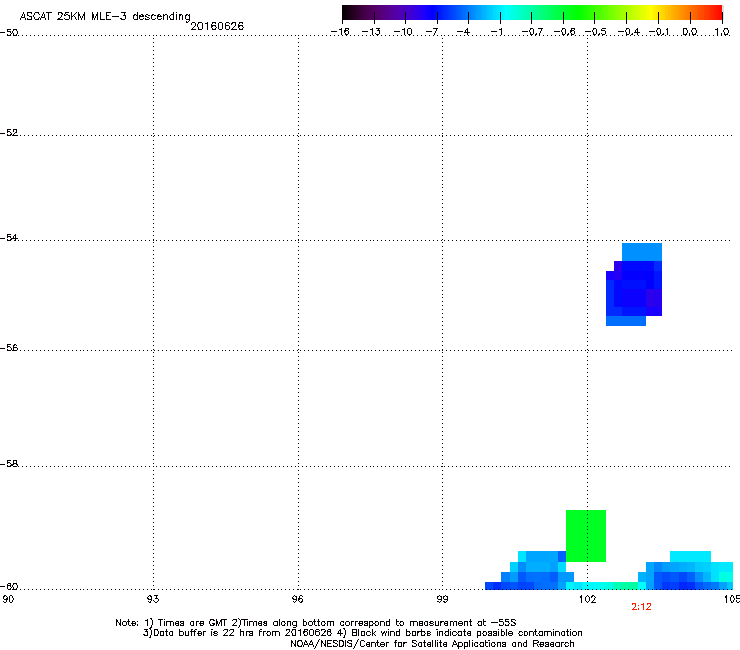Click the date label "20160626"
Viewport: 740px width, 650px height.
[217, 26]
